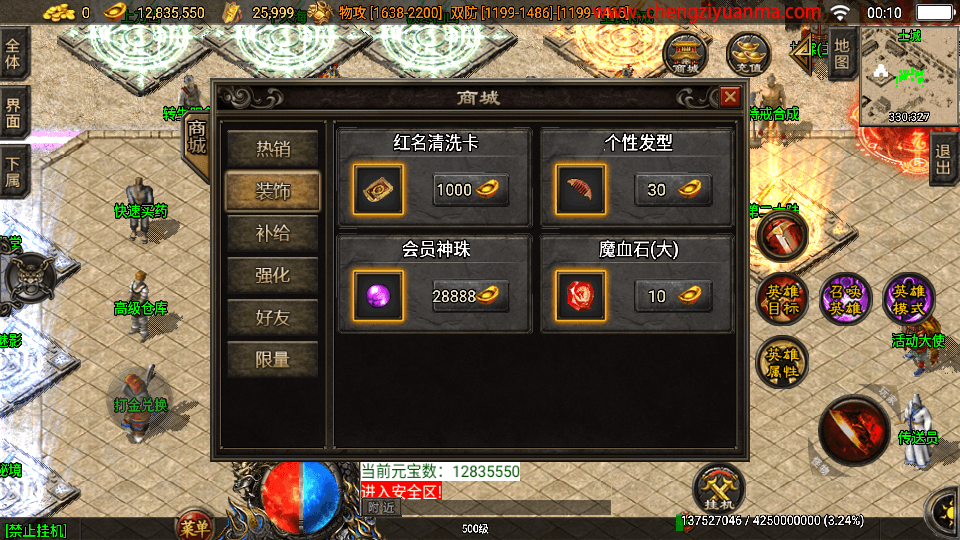This screenshot has width=960, height=540.
Task: Open the 商城 shop icon at top
Action: point(685,55)
